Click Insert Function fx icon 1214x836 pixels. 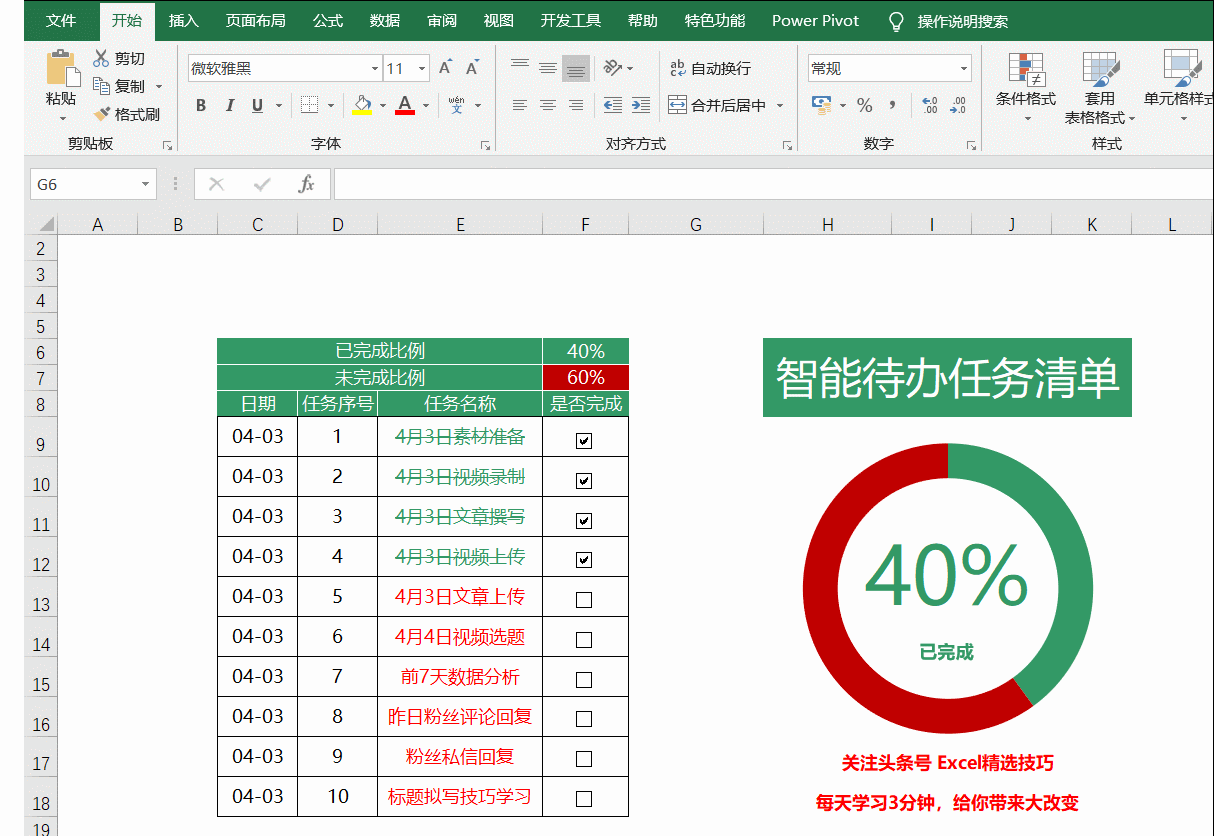[307, 184]
